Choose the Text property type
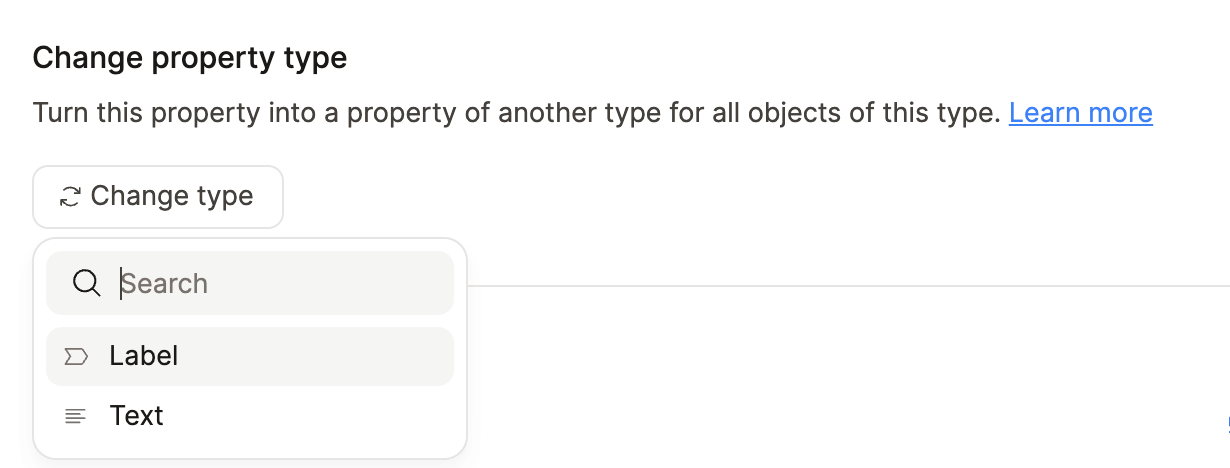The width and height of the screenshot is (1230, 468). 250,416
